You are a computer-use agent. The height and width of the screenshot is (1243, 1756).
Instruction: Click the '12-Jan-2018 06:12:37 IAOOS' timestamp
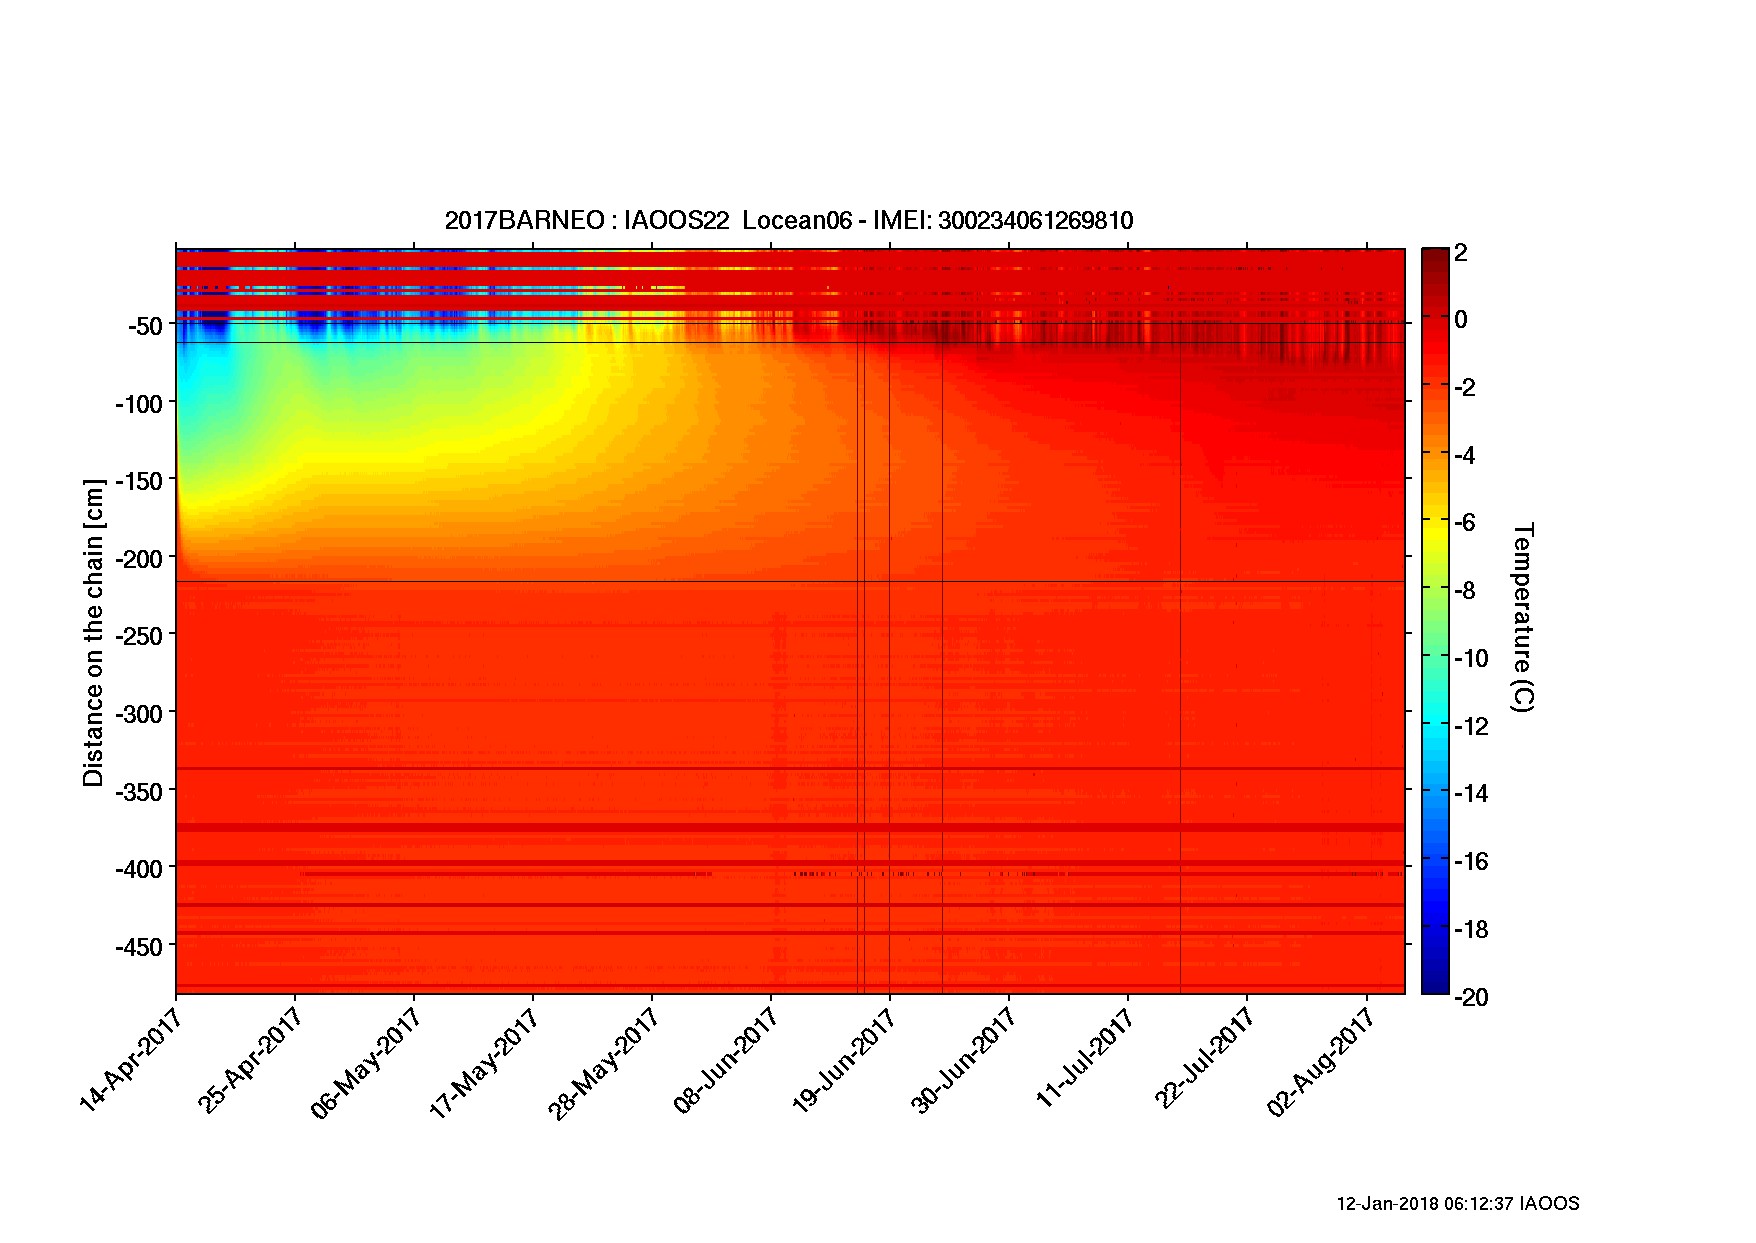pyautogui.click(x=1457, y=1204)
